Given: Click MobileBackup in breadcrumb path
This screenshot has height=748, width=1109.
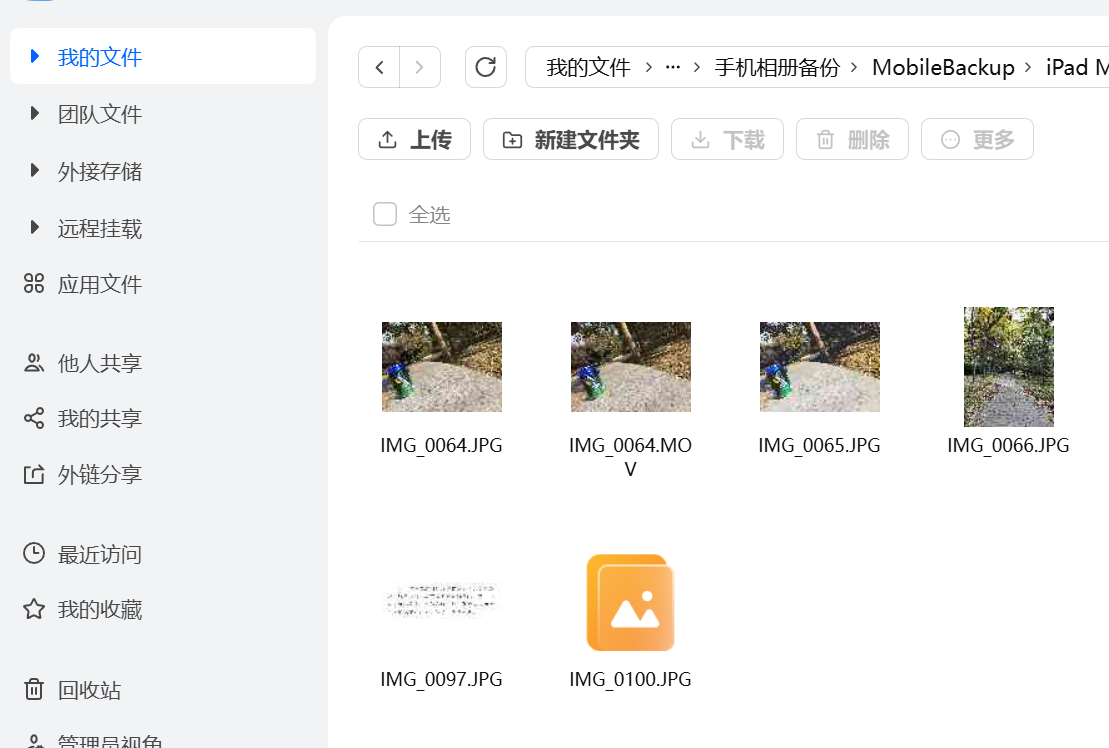Looking at the screenshot, I should click(943, 67).
